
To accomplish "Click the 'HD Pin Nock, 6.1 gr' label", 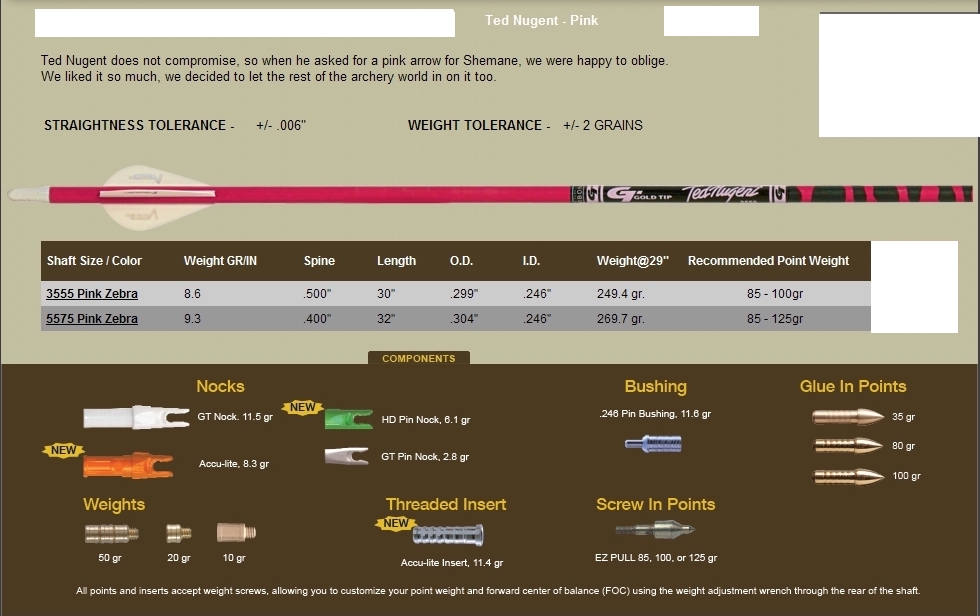I will (426, 420).
